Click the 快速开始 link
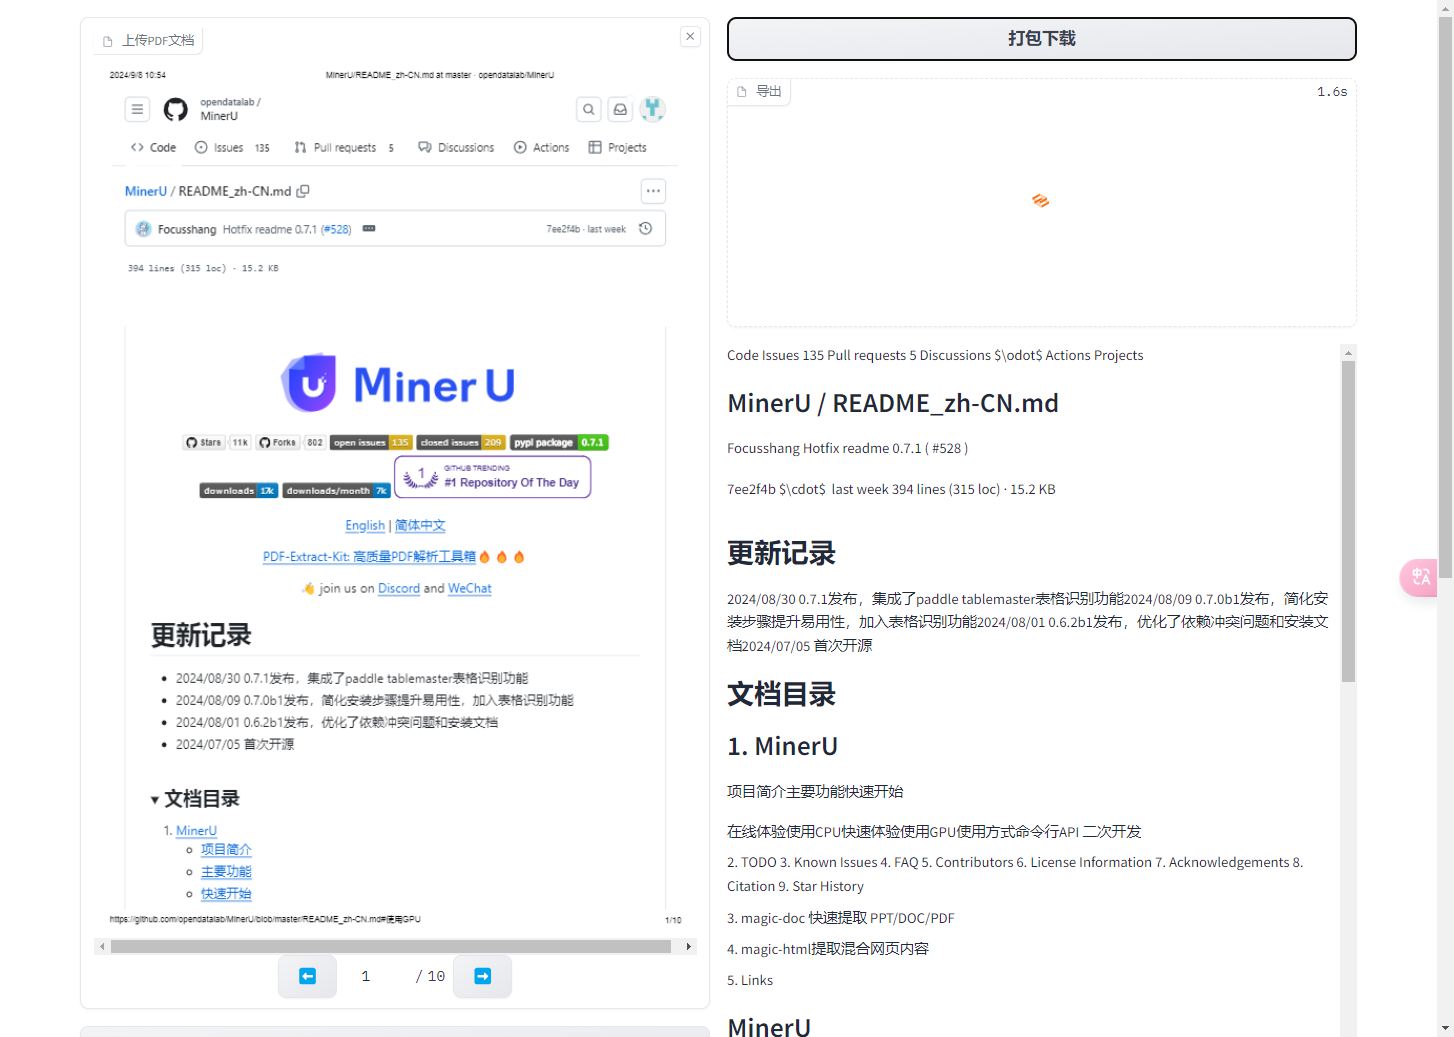 coord(226,894)
